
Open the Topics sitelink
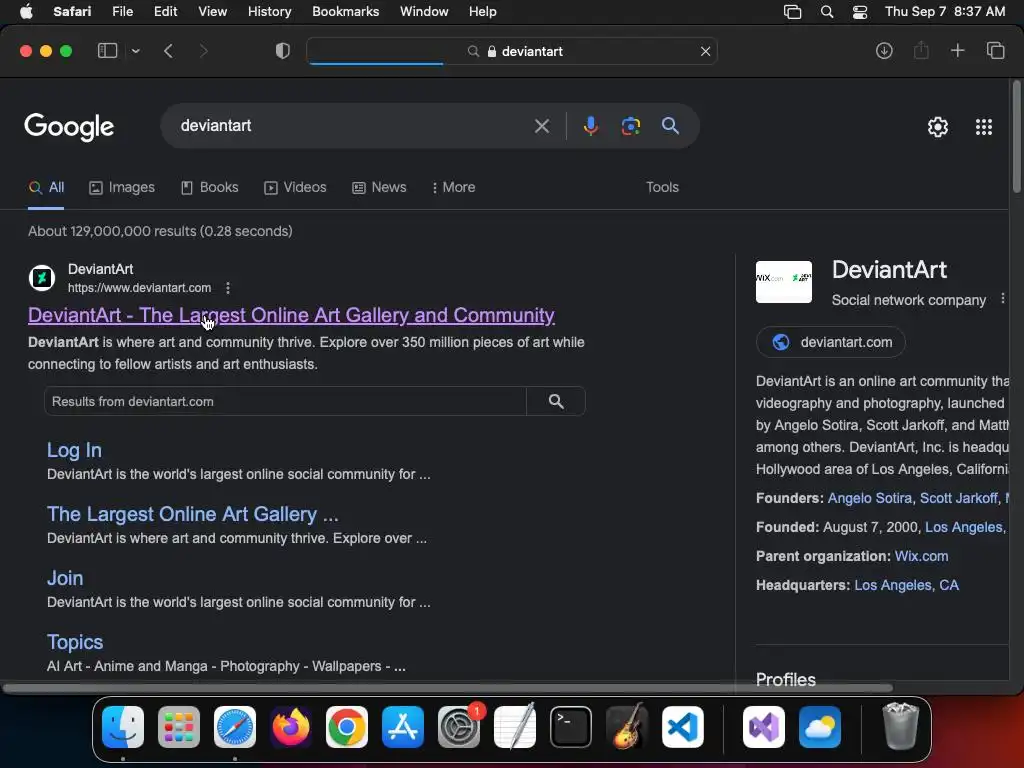click(x=74, y=642)
